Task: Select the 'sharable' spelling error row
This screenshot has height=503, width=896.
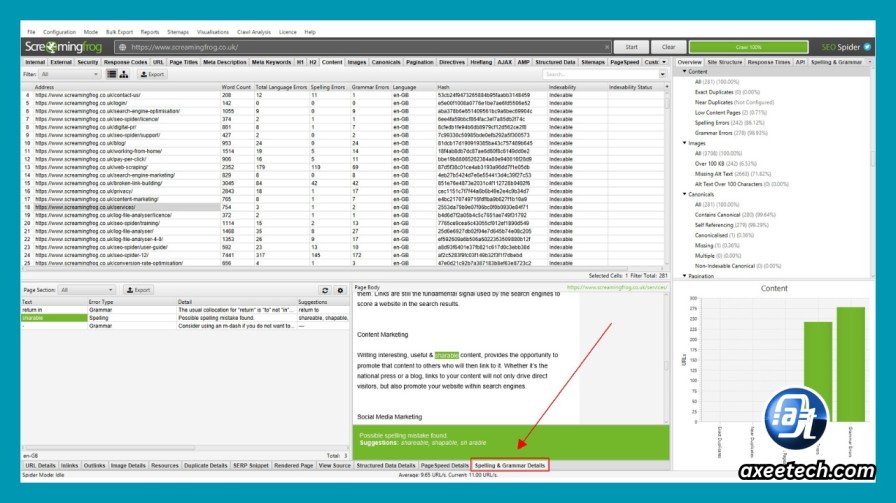Action: pyautogui.click(x=185, y=318)
